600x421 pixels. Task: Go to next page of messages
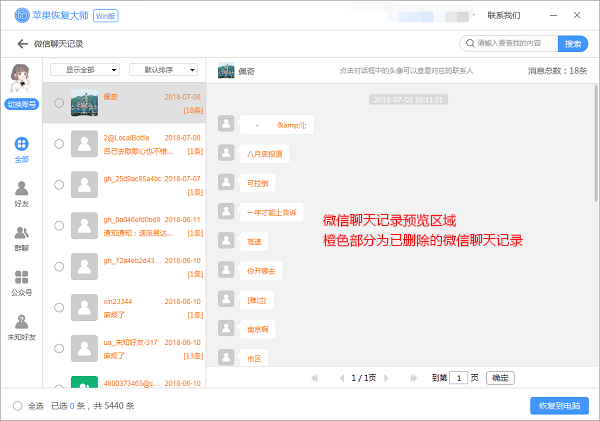tap(386, 378)
